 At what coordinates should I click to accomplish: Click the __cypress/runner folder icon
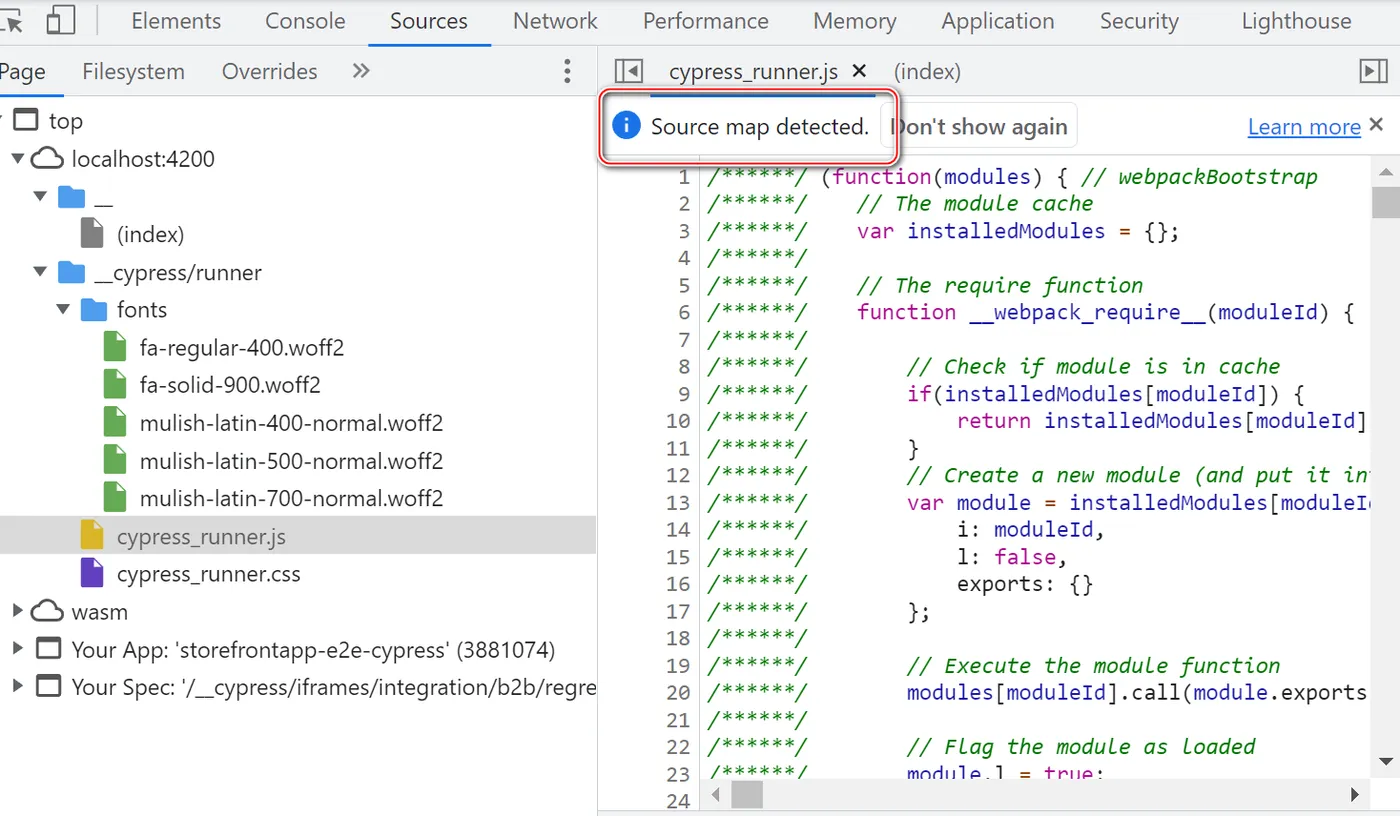[71, 272]
